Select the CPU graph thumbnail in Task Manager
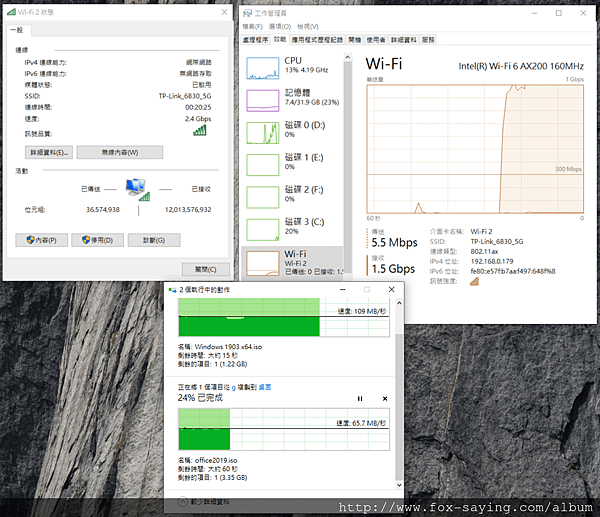 click(262, 68)
